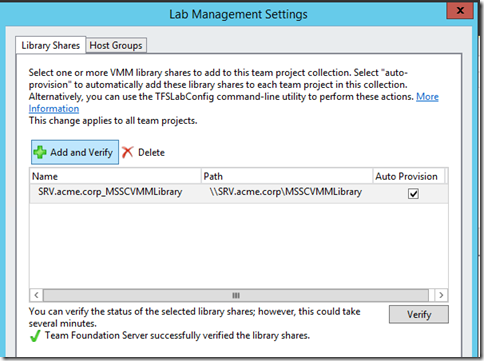Toggle Auto Provision checkbox for SRV.acme.corp_MSSCVMMLibrary
The width and height of the screenshot is (484, 361).
pyautogui.click(x=413, y=194)
